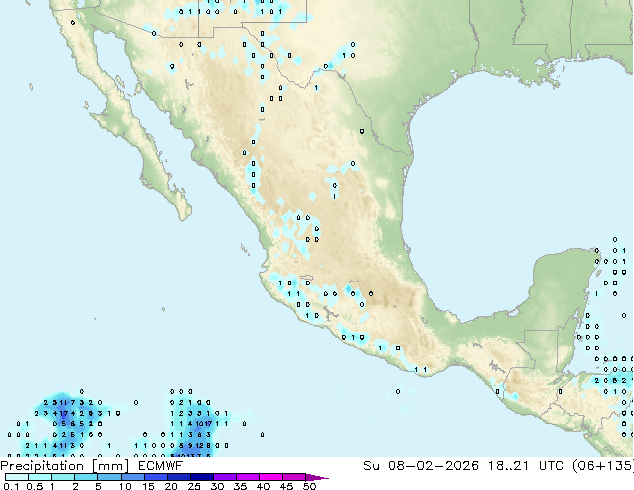Select the 5–10 mm legend color swatch
Image resolution: width=634 pixels, height=490 pixels.
coord(109,477)
